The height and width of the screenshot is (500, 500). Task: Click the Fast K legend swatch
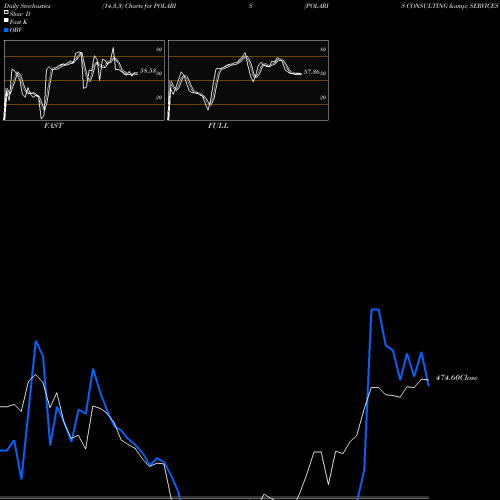click(x=6, y=21)
